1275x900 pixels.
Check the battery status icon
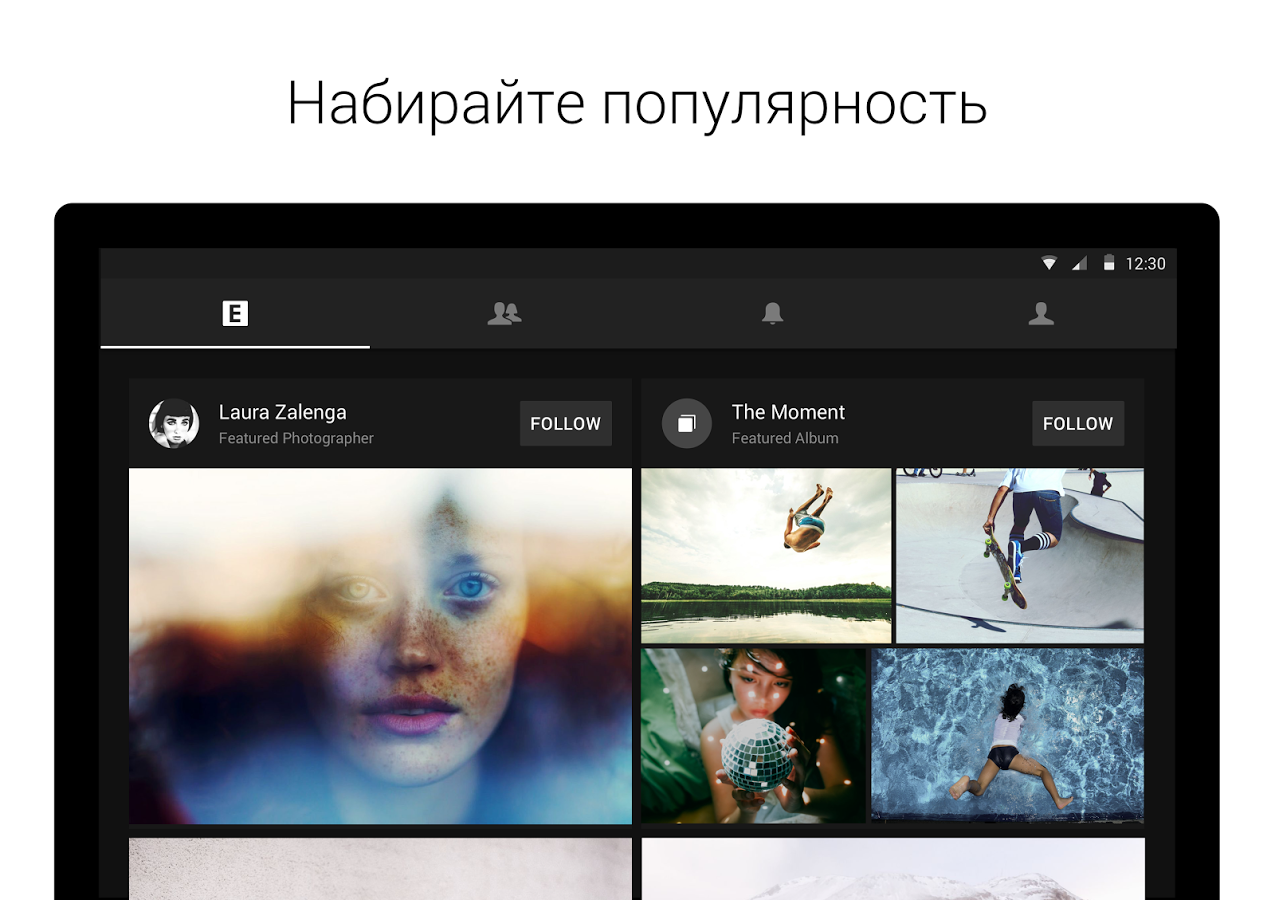click(x=1108, y=263)
